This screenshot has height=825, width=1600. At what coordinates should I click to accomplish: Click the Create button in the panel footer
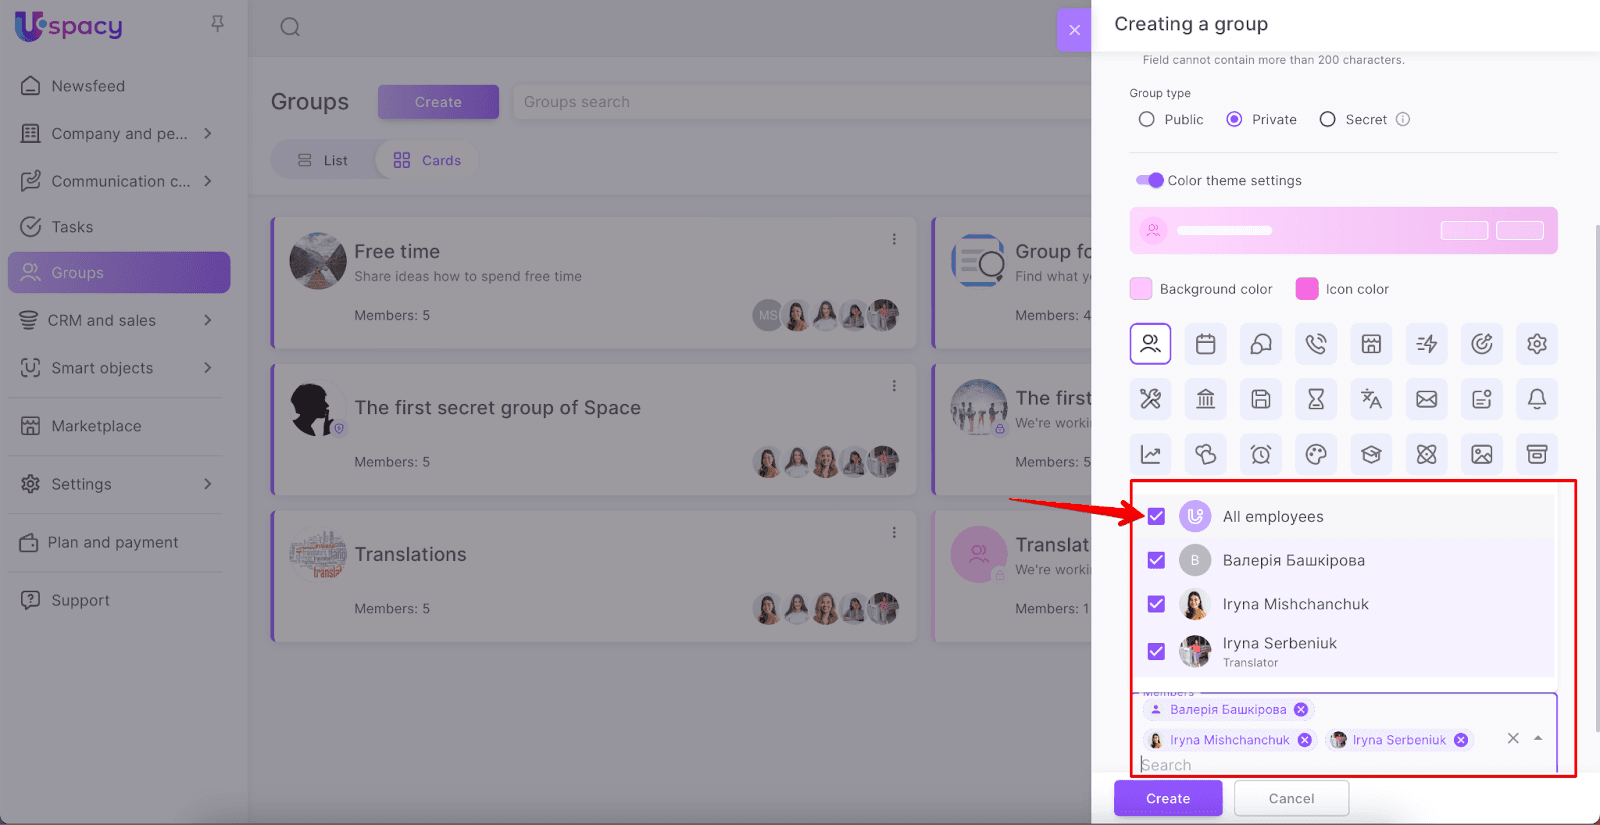pyautogui.click(x=1167, y=798)
